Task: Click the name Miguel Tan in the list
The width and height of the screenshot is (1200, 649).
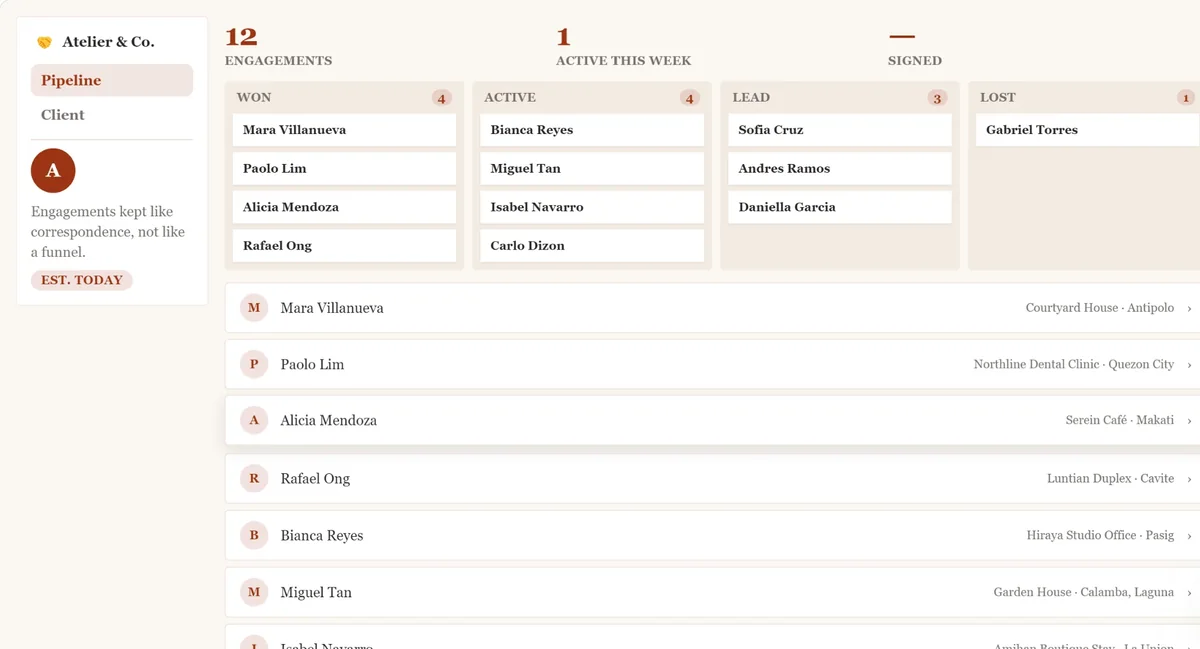Action: [x=316, y=592]
